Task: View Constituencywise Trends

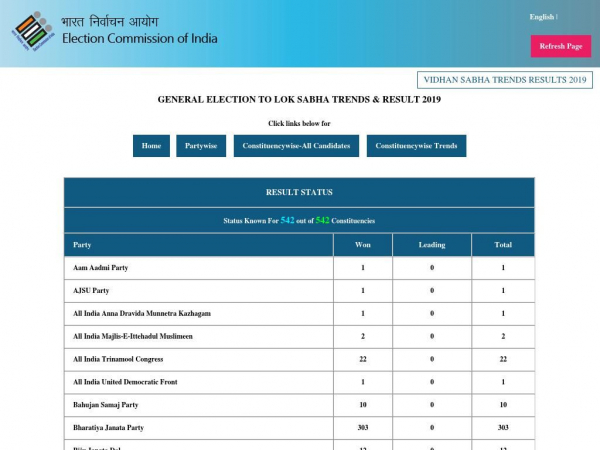Action: [x=416, y=146]
